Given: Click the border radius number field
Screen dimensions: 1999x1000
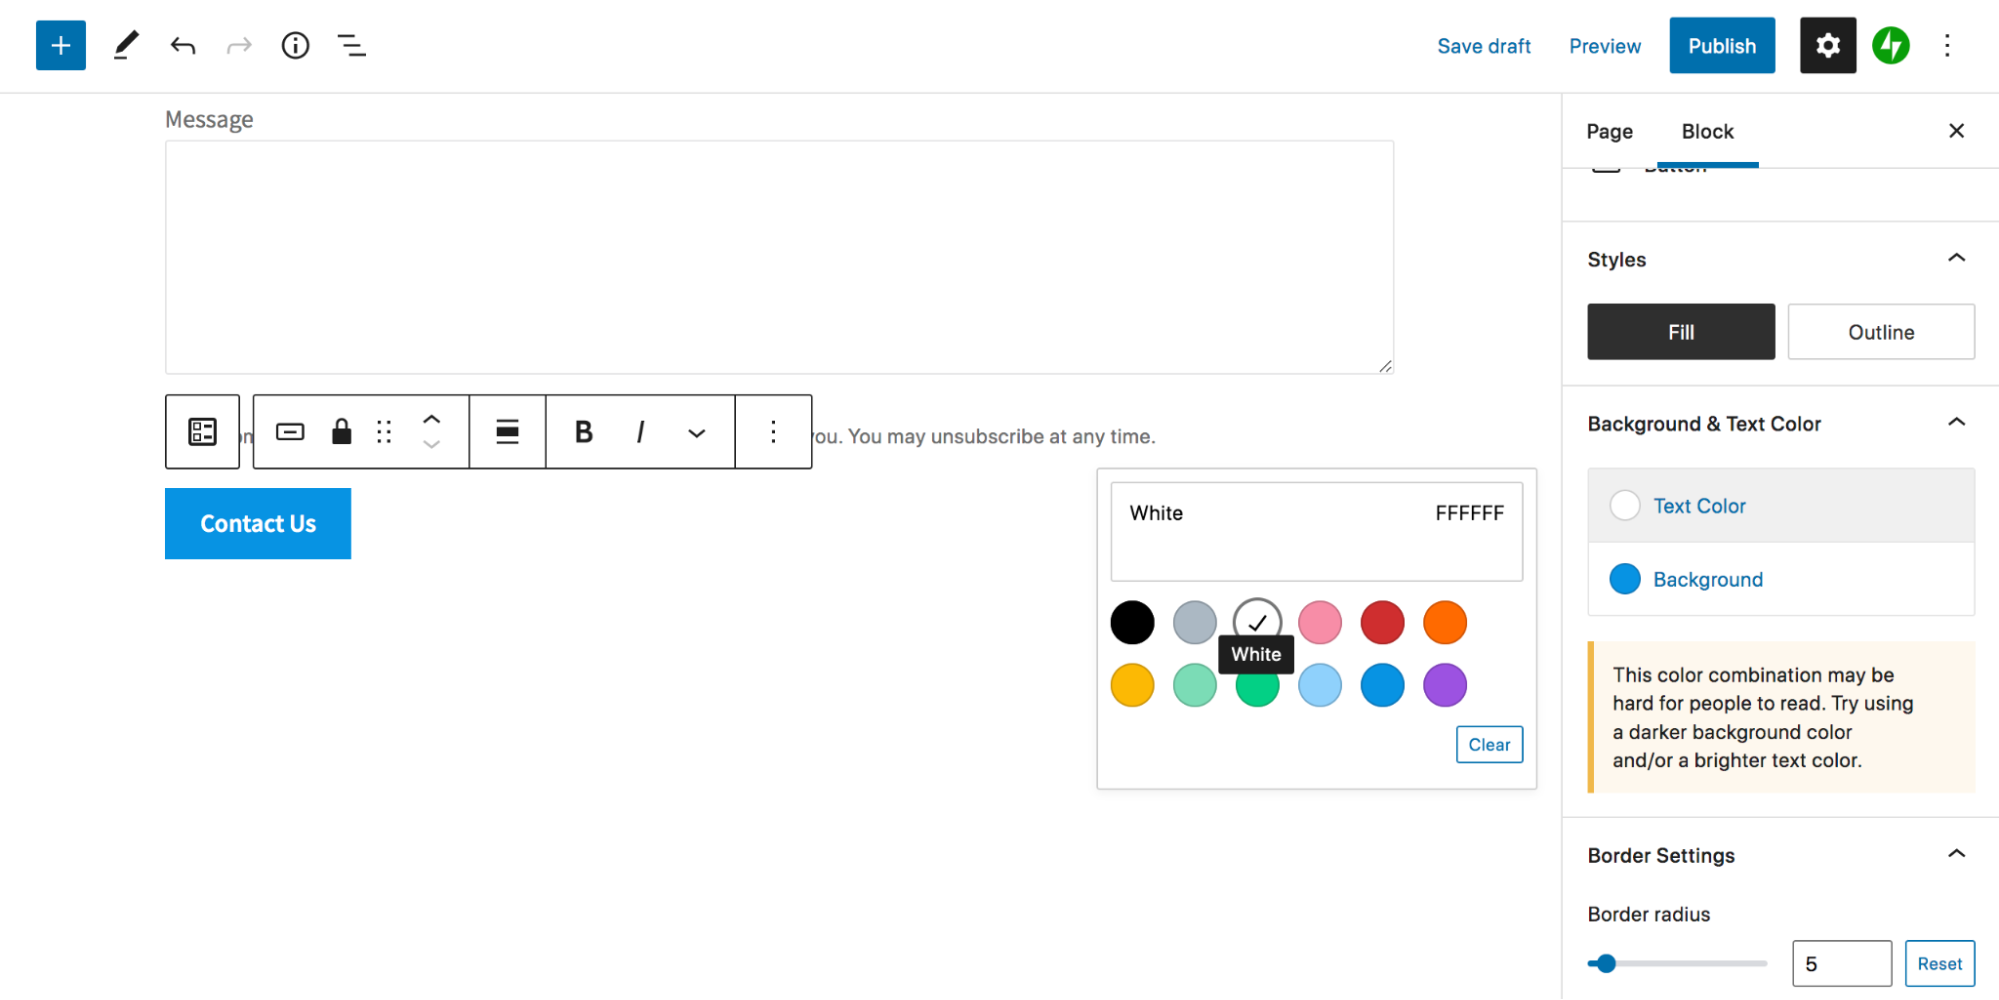Looking at the screenshot, I should click(x=1842, y=964).
